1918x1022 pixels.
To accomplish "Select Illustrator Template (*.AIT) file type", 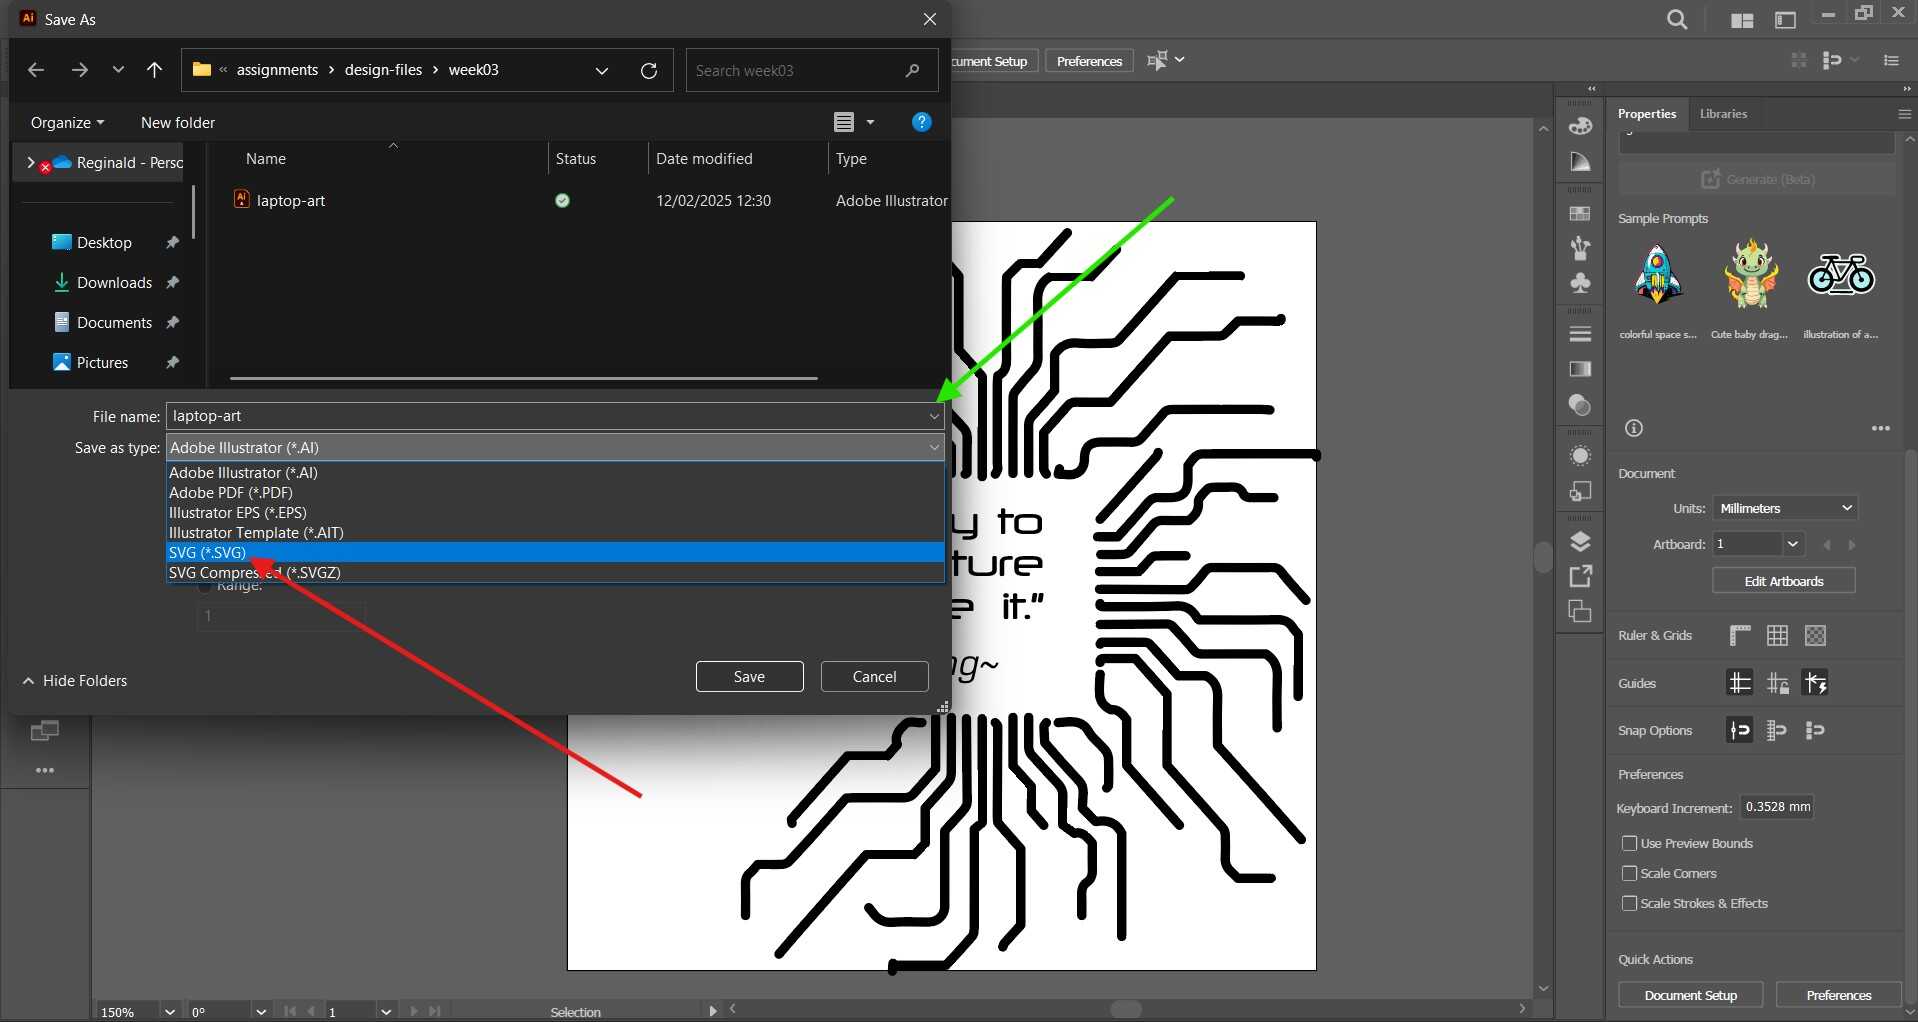I will click(x=555, y=532).
